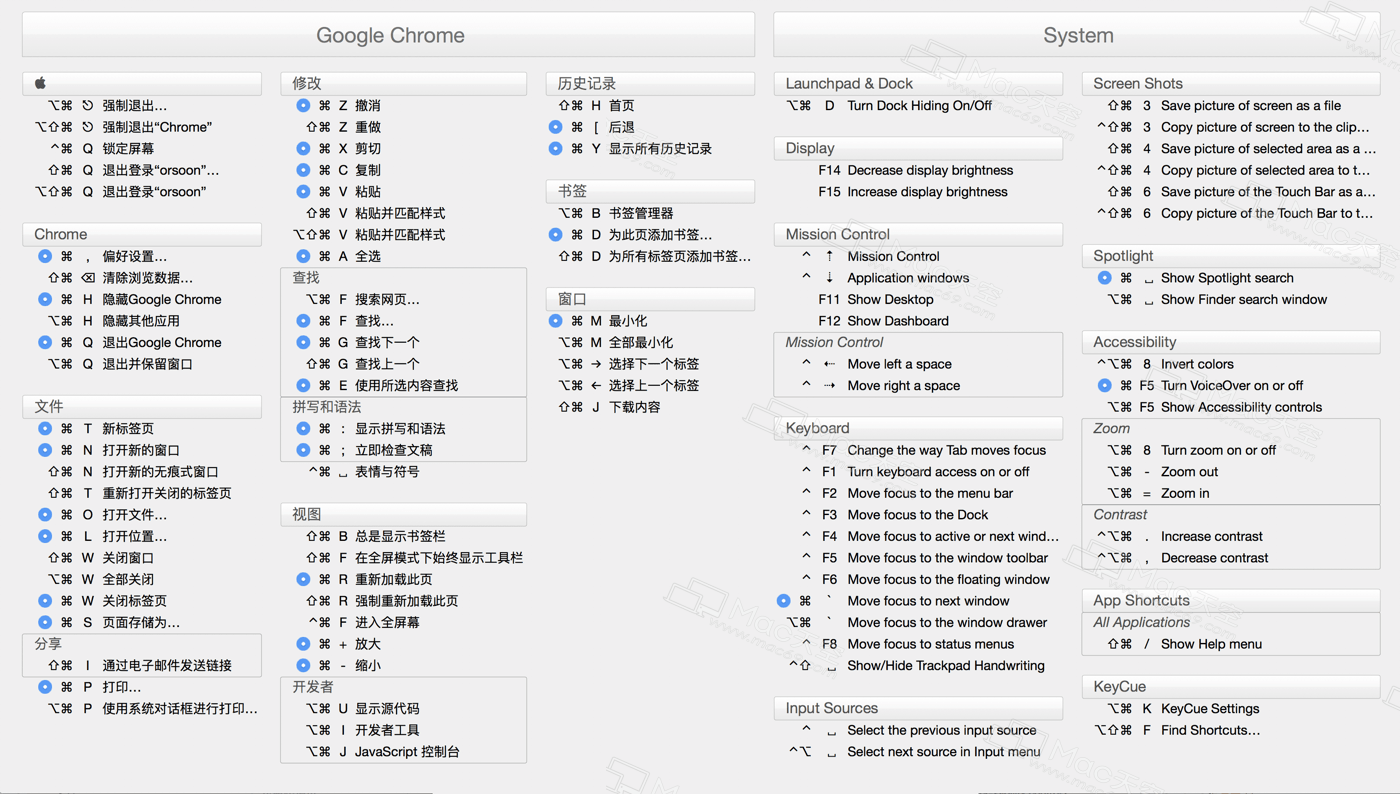Screen dimensions: 1400x794
Task: Select Show/Hide Trackpad Handwriting row
Action: (x=918, y=665)
